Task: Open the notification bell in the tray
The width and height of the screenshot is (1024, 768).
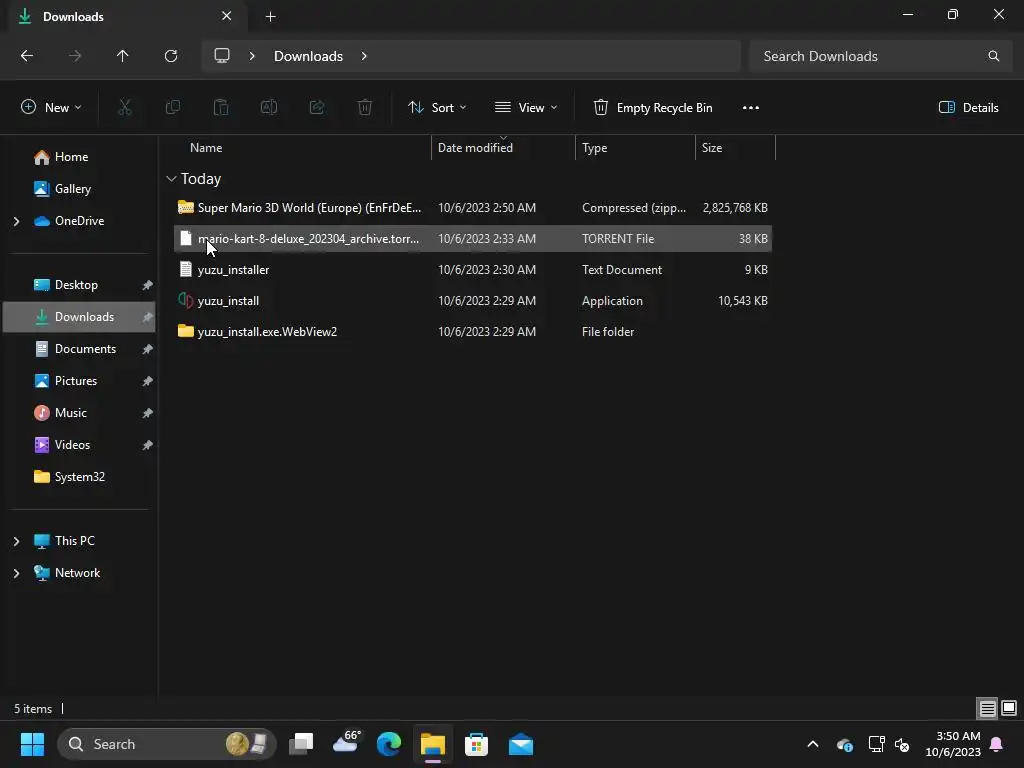Action: [997, 744]
